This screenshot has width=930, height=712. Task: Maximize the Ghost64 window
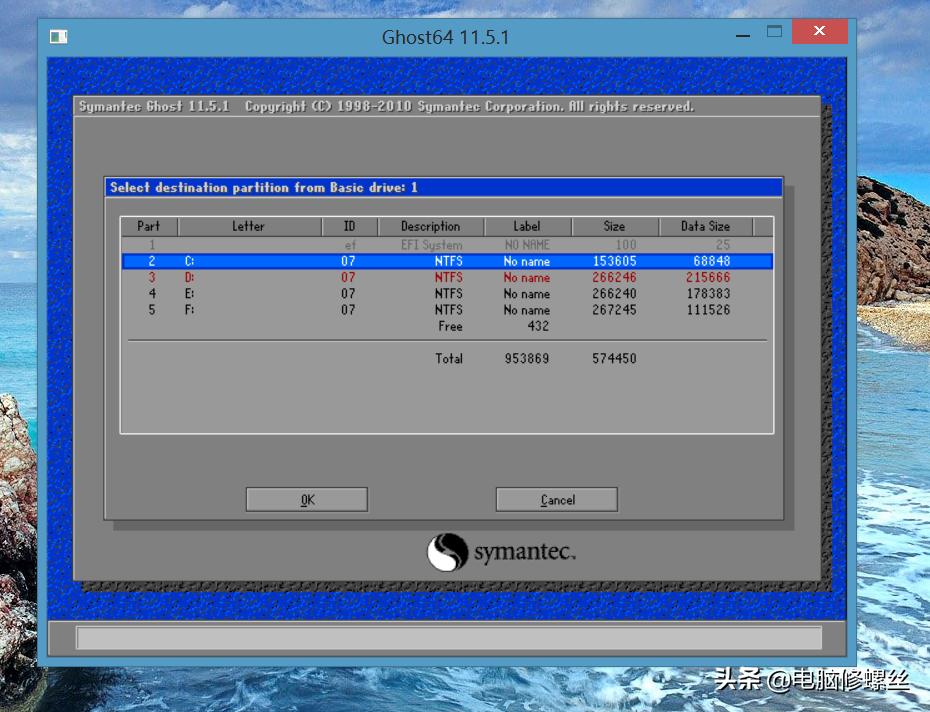[774, 32]
